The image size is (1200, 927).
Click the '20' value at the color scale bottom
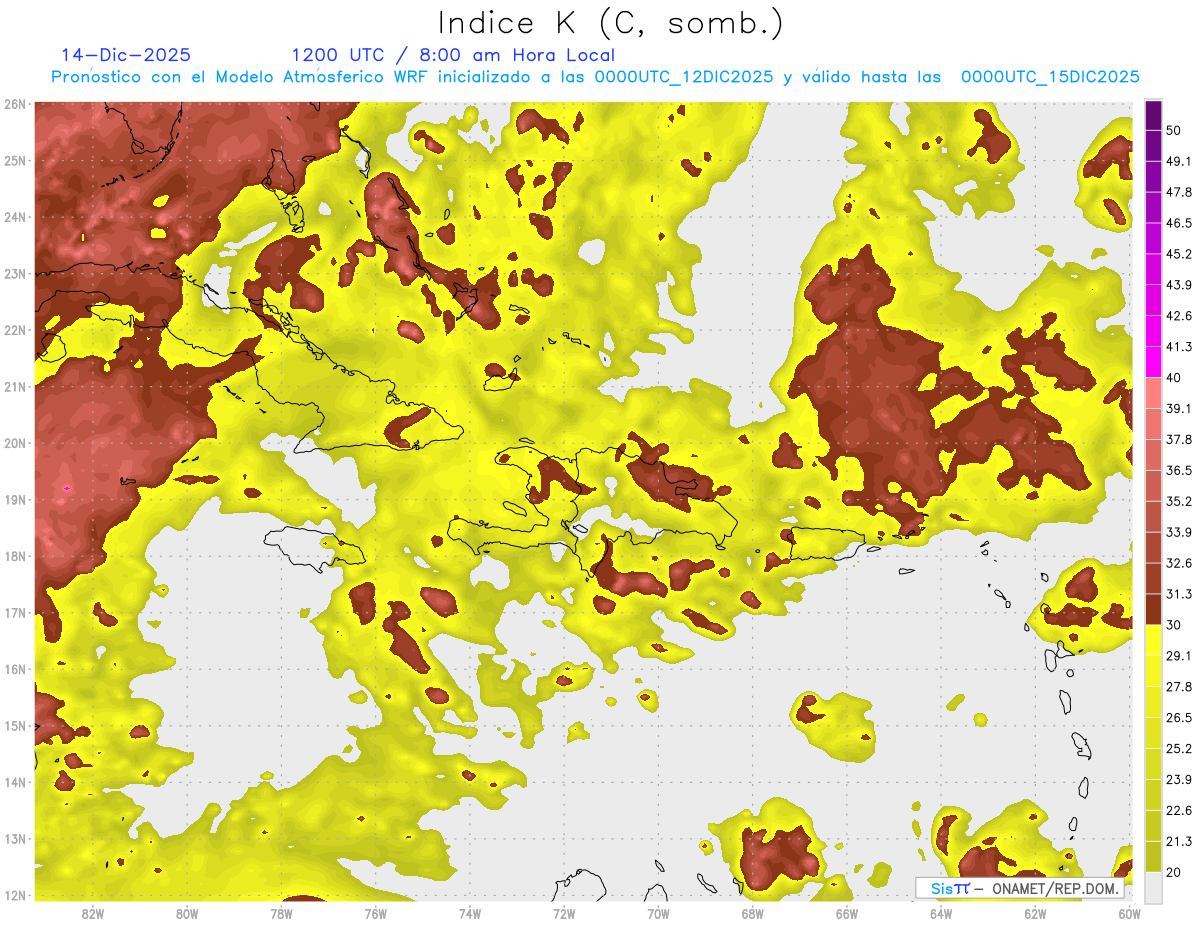[1176, 872]
